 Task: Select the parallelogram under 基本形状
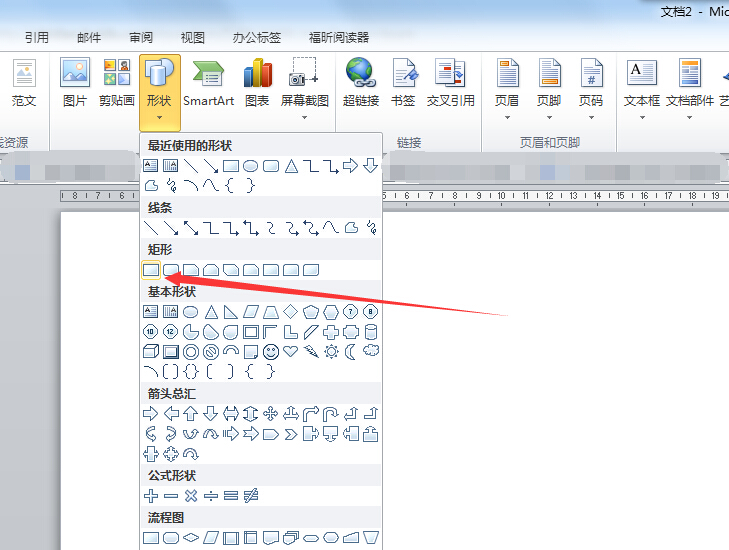click(x=251, y=311)
